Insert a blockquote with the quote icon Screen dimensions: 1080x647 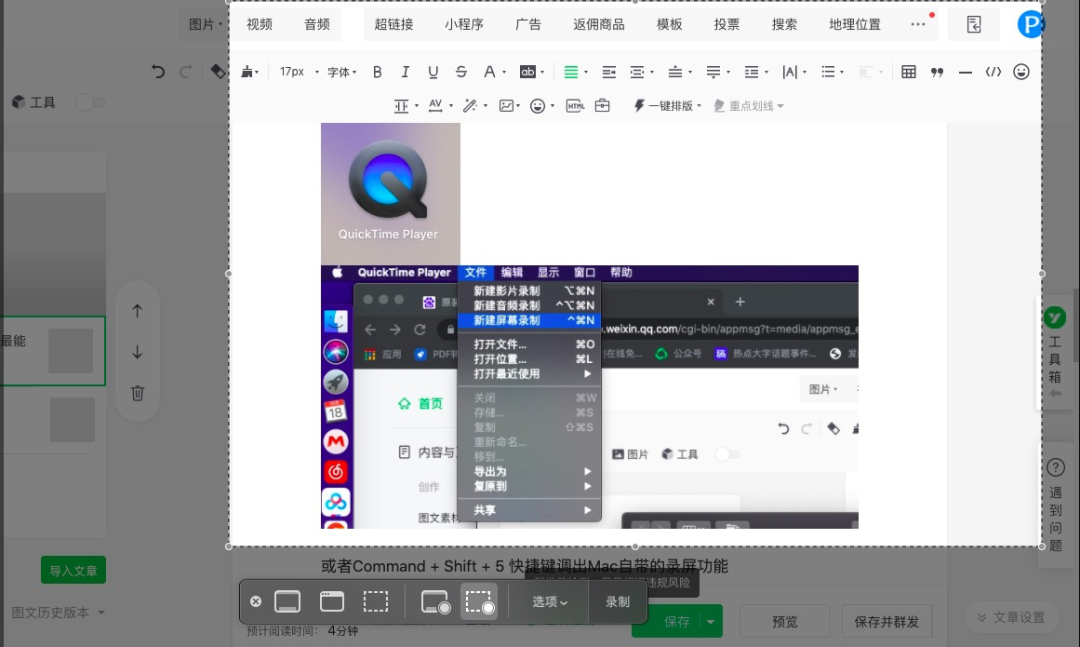[x=937, y=72]
